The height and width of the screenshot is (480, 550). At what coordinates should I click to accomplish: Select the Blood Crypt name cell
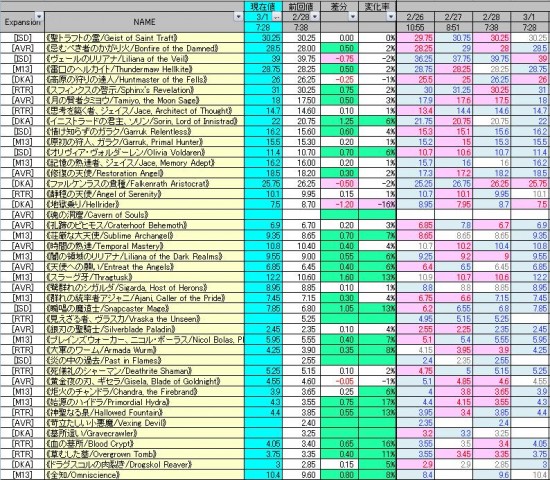[144, 444]
